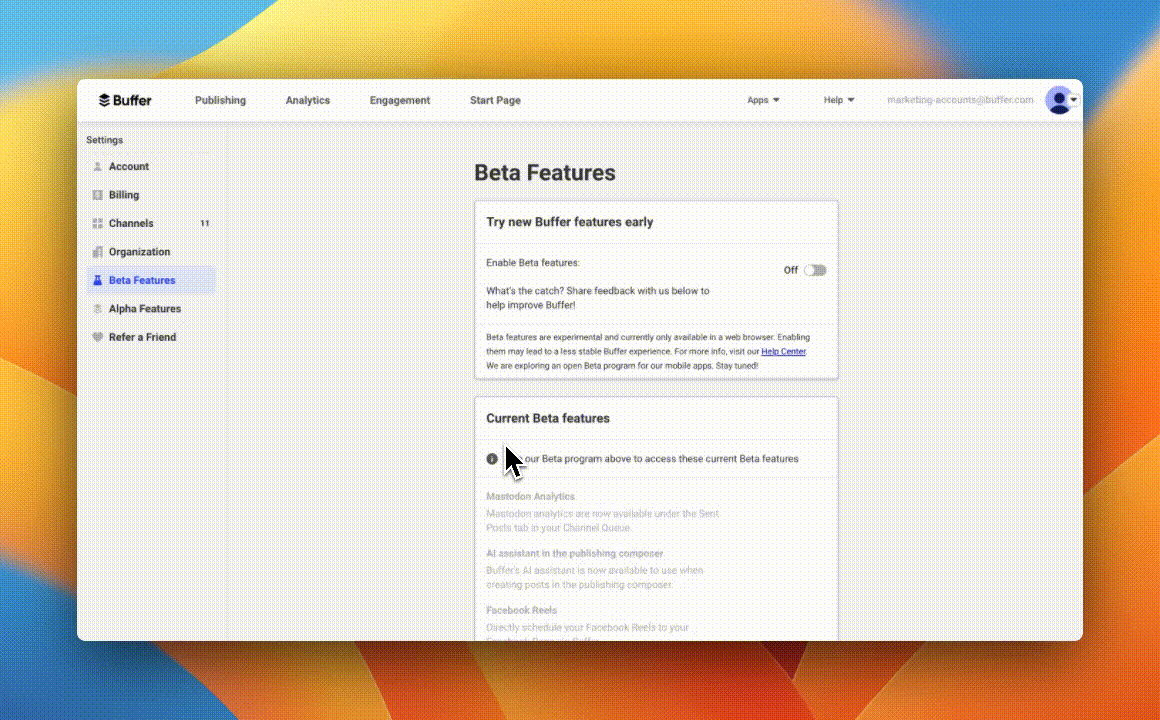Select Account in settings sidebar
1160x720 pixels.
coord(151,166)
